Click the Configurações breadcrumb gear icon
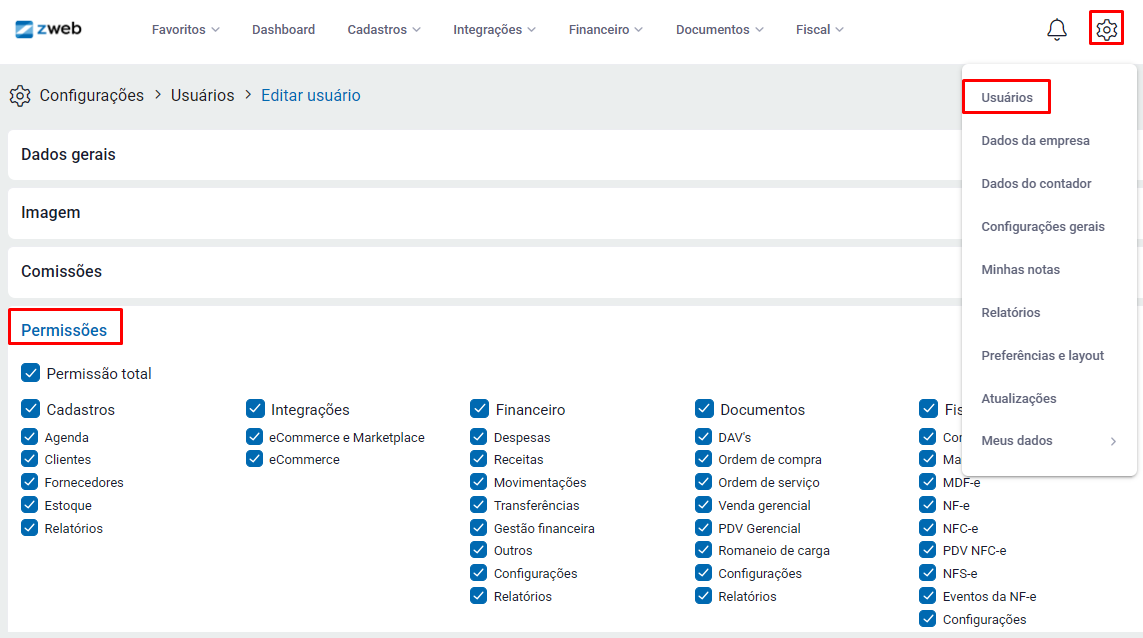 pyautogui.click(x=20, y=96)
